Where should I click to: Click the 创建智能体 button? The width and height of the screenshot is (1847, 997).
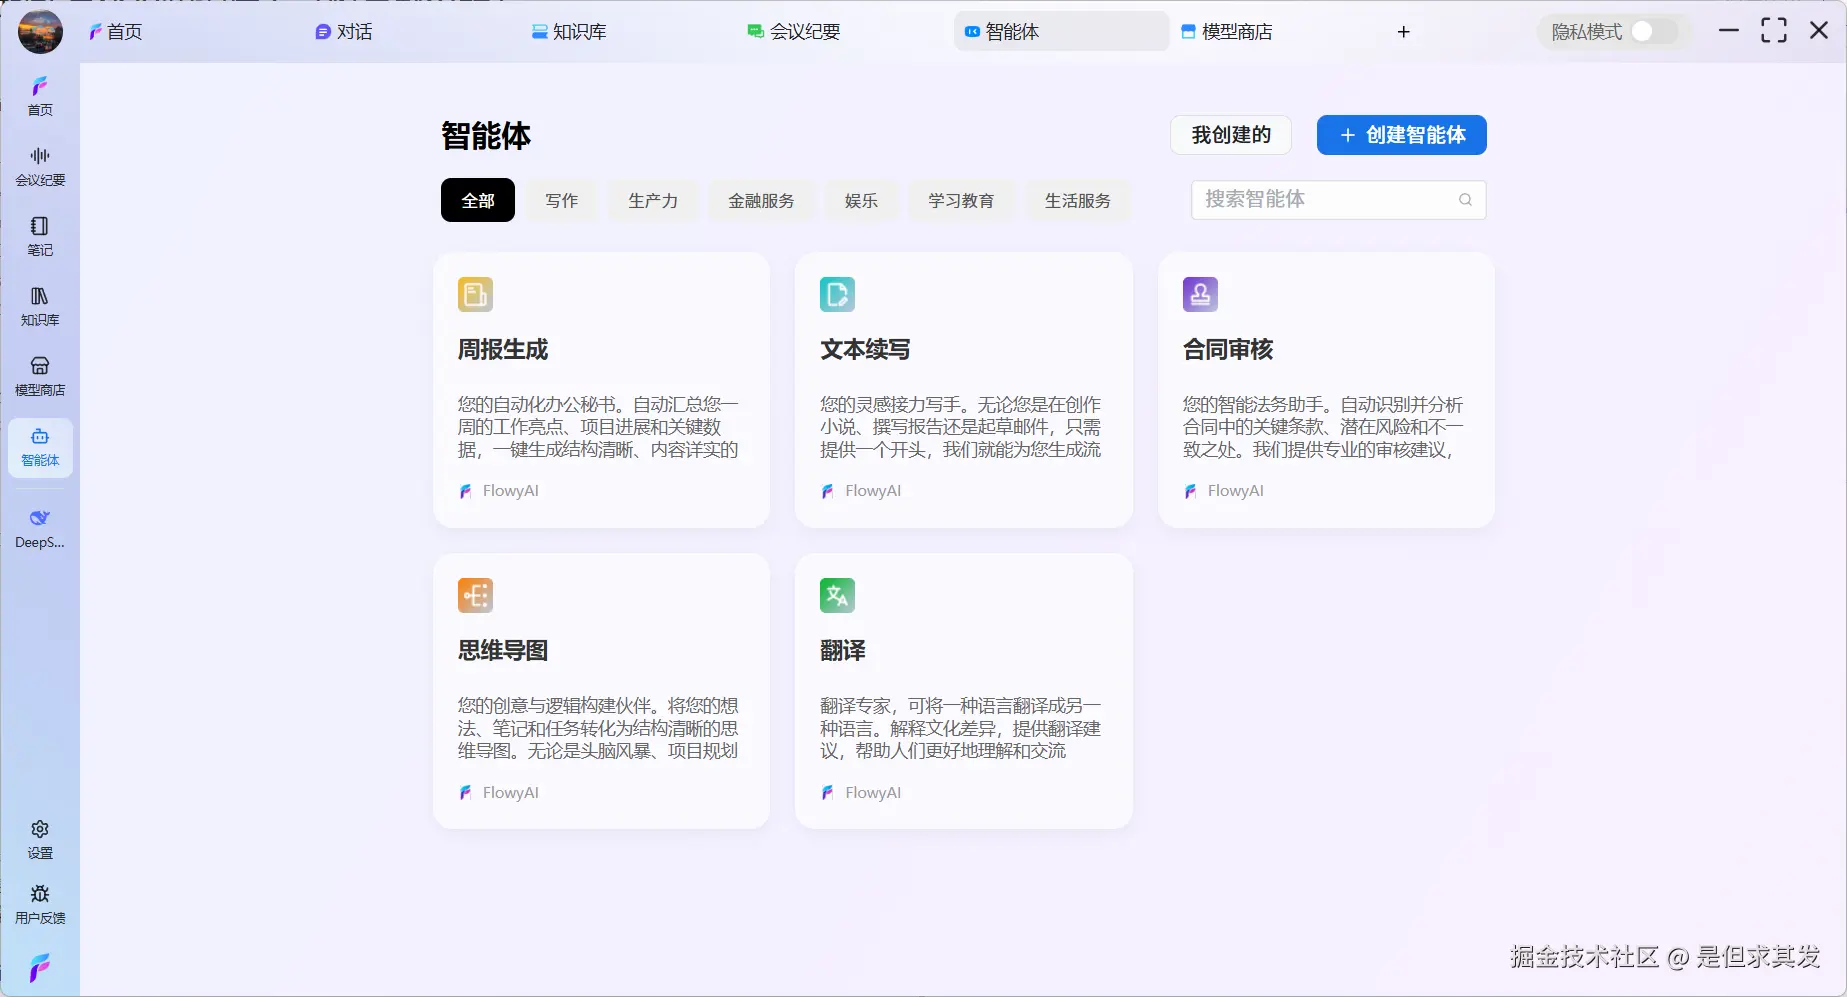pos(1401,135)
